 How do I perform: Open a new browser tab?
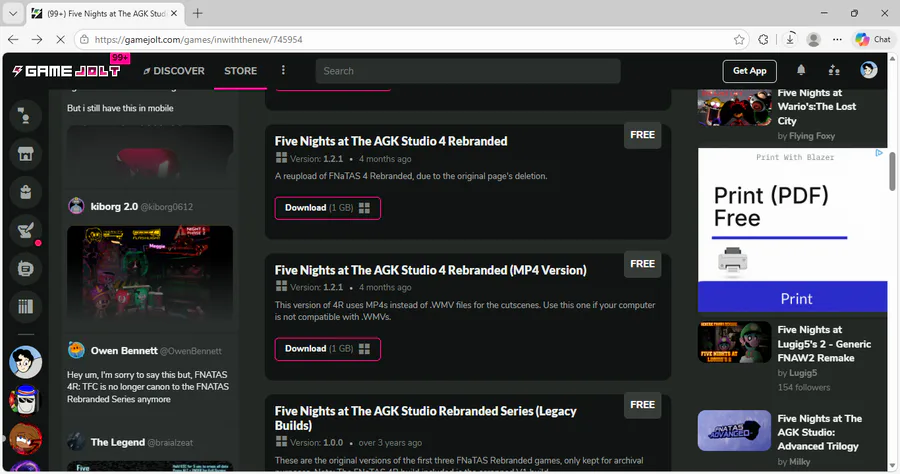(197, 13)
